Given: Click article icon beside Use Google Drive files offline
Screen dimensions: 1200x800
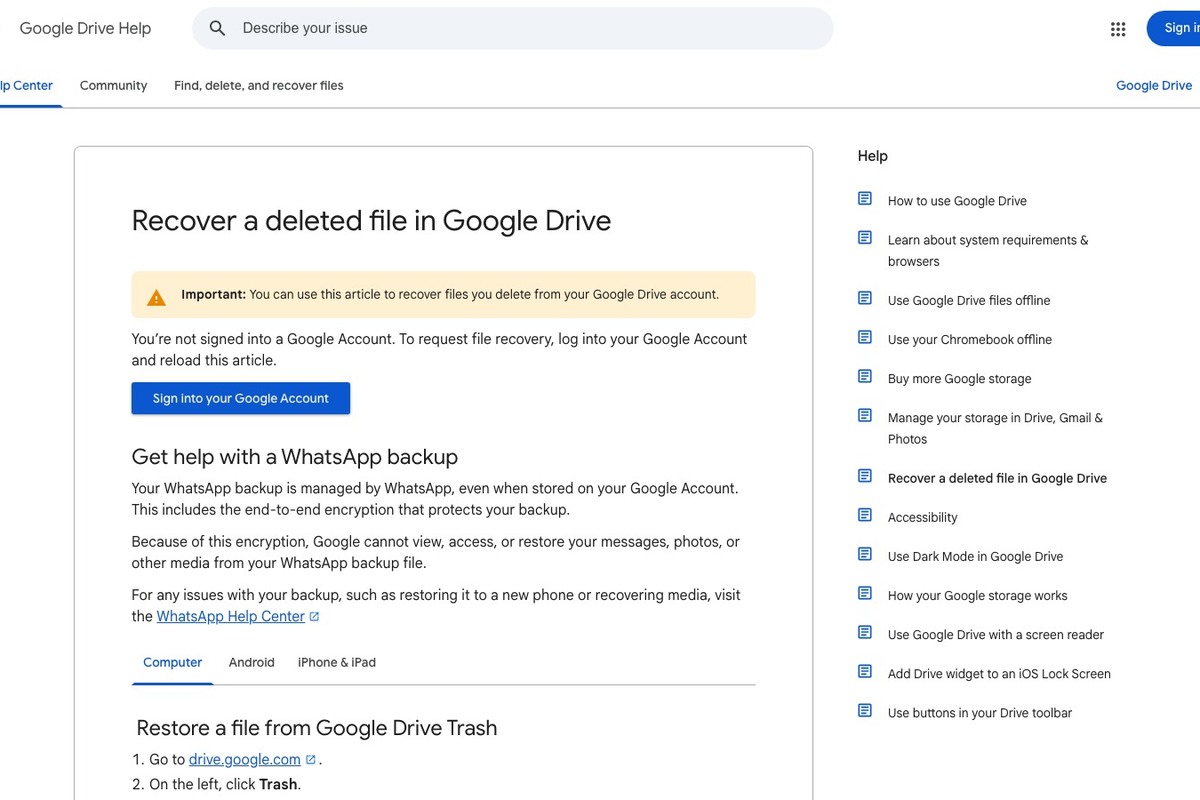Looking at the screenshot, I should [x=865, y=298].
